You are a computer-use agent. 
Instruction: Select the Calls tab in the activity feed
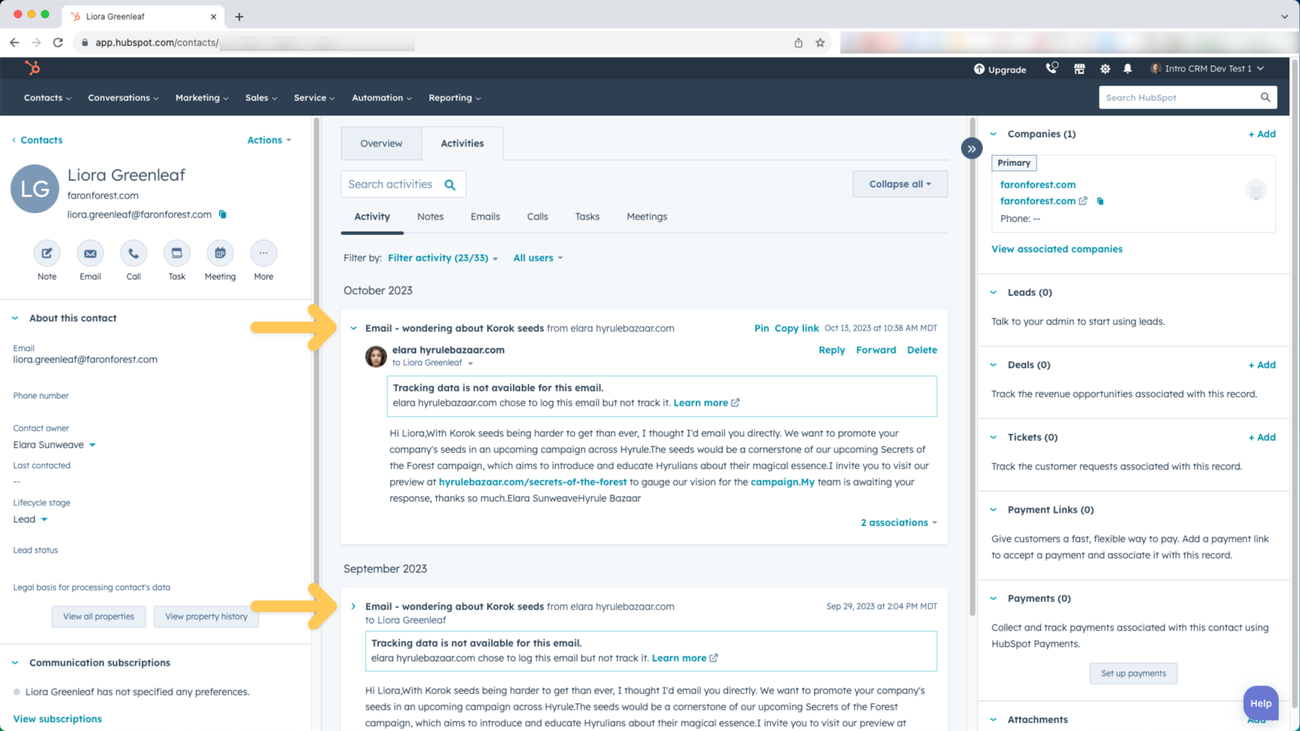click(x=537, y=216)
